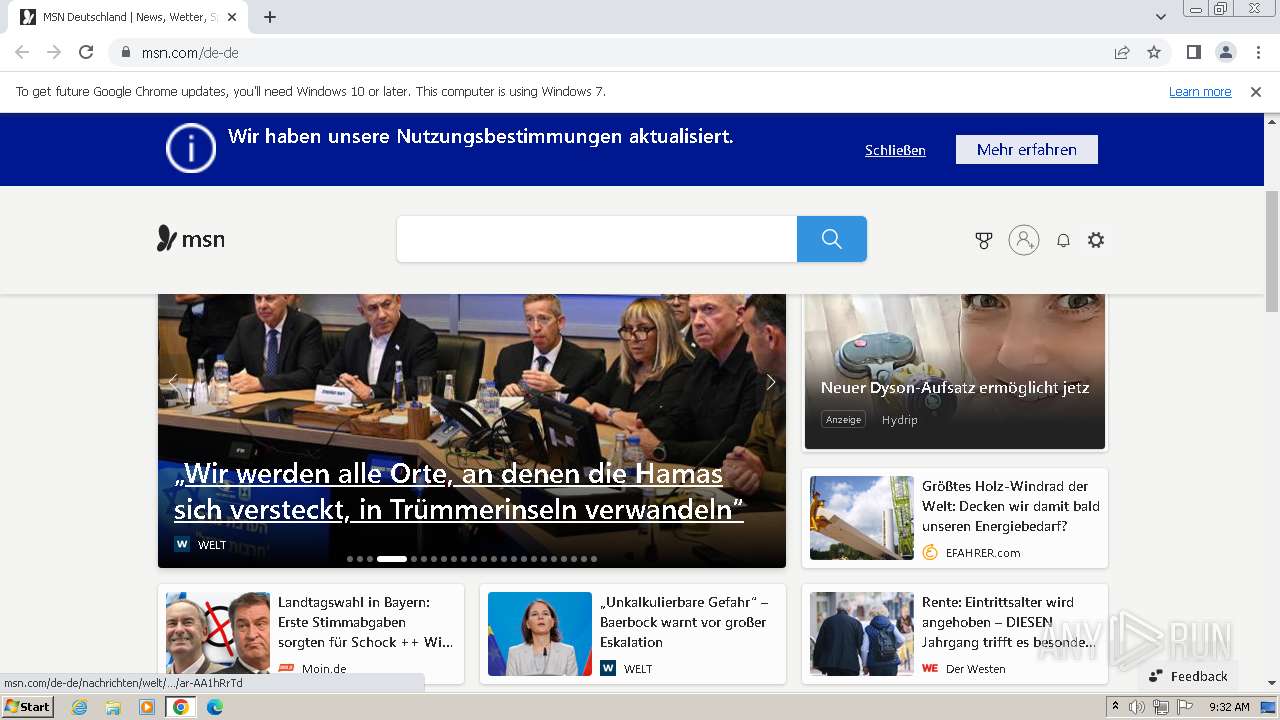Click the Hydrip advertiser label

click(x=899, y=420)
